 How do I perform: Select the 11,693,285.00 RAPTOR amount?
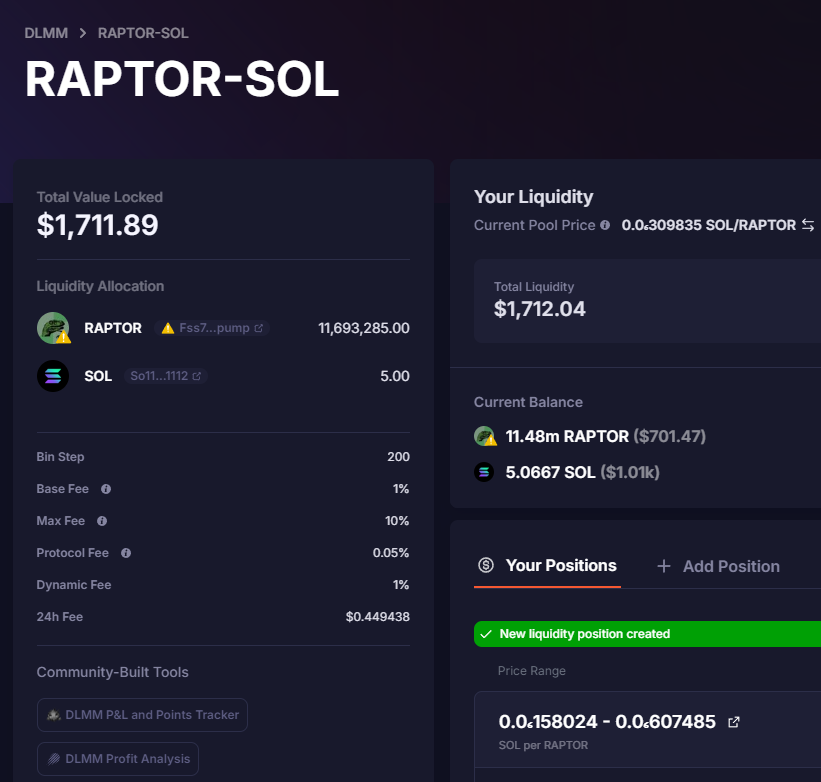point(364,328)
